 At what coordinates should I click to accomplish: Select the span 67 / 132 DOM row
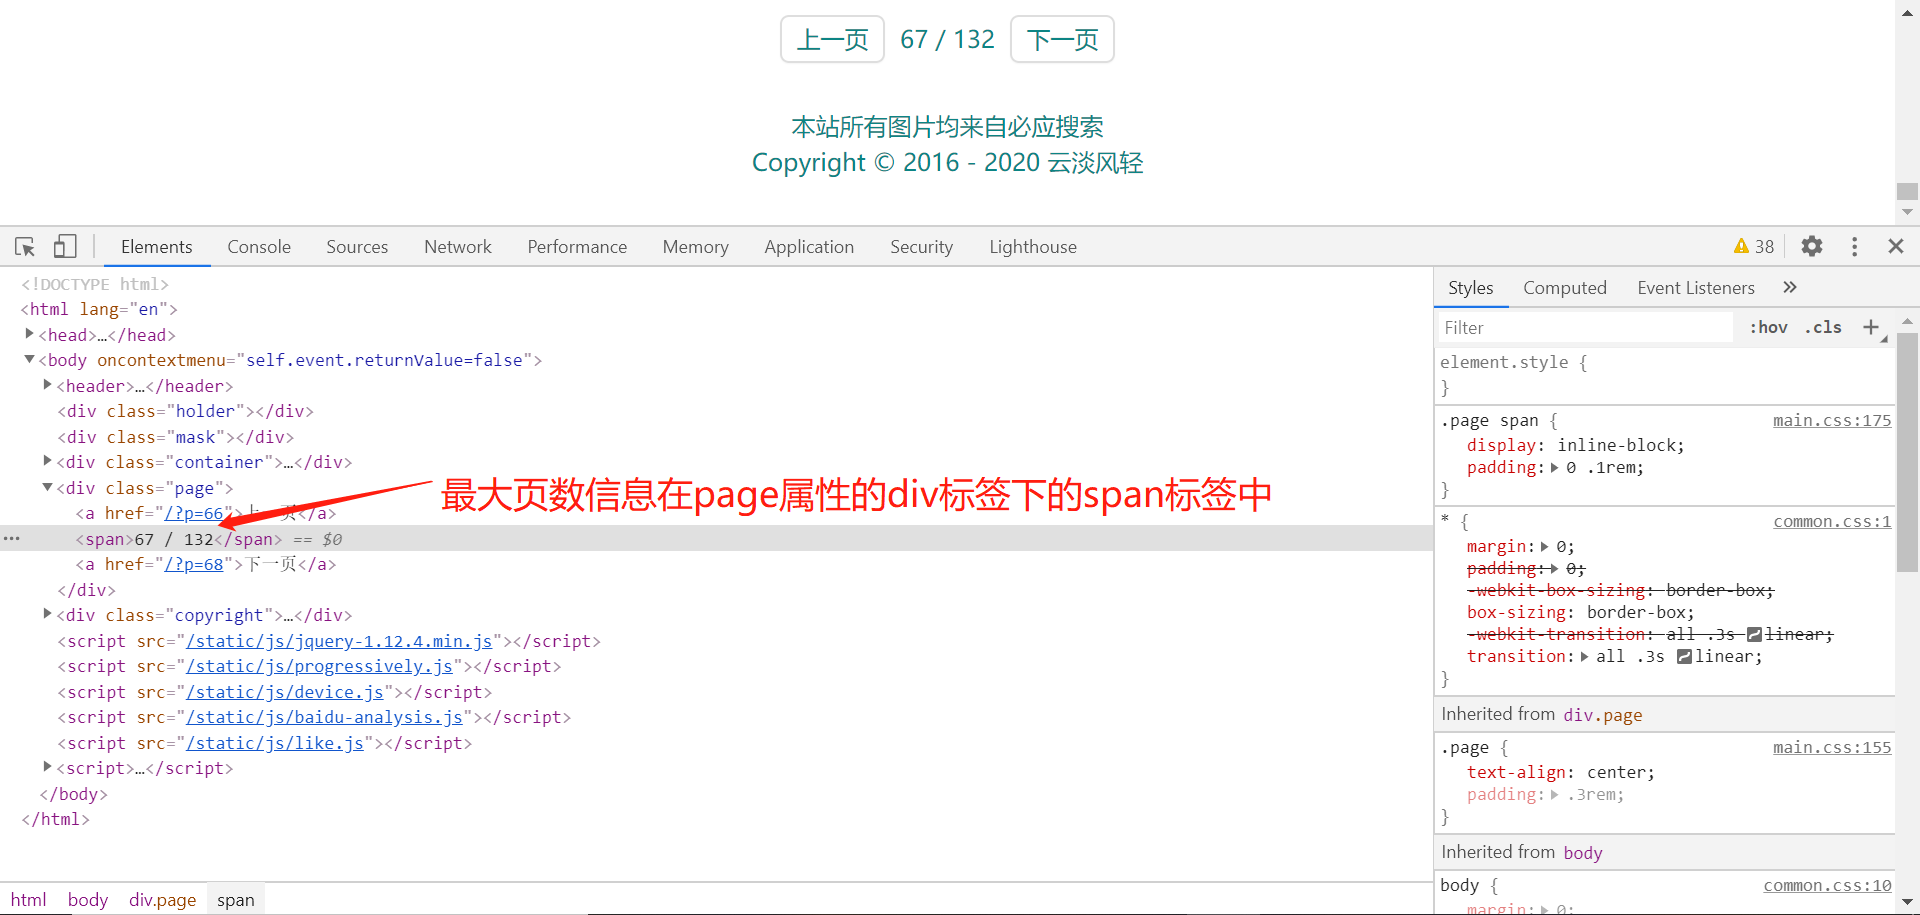pos(716,539)
